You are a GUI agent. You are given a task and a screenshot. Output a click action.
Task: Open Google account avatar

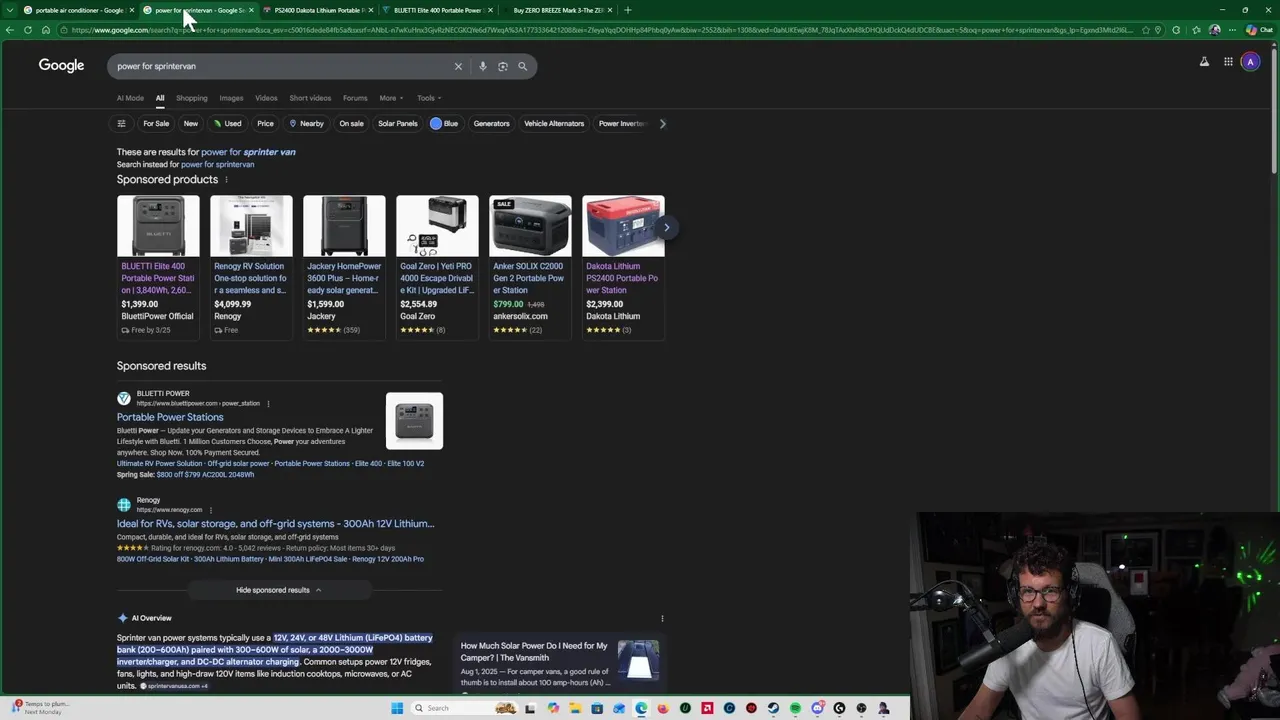click(1250, 62)
